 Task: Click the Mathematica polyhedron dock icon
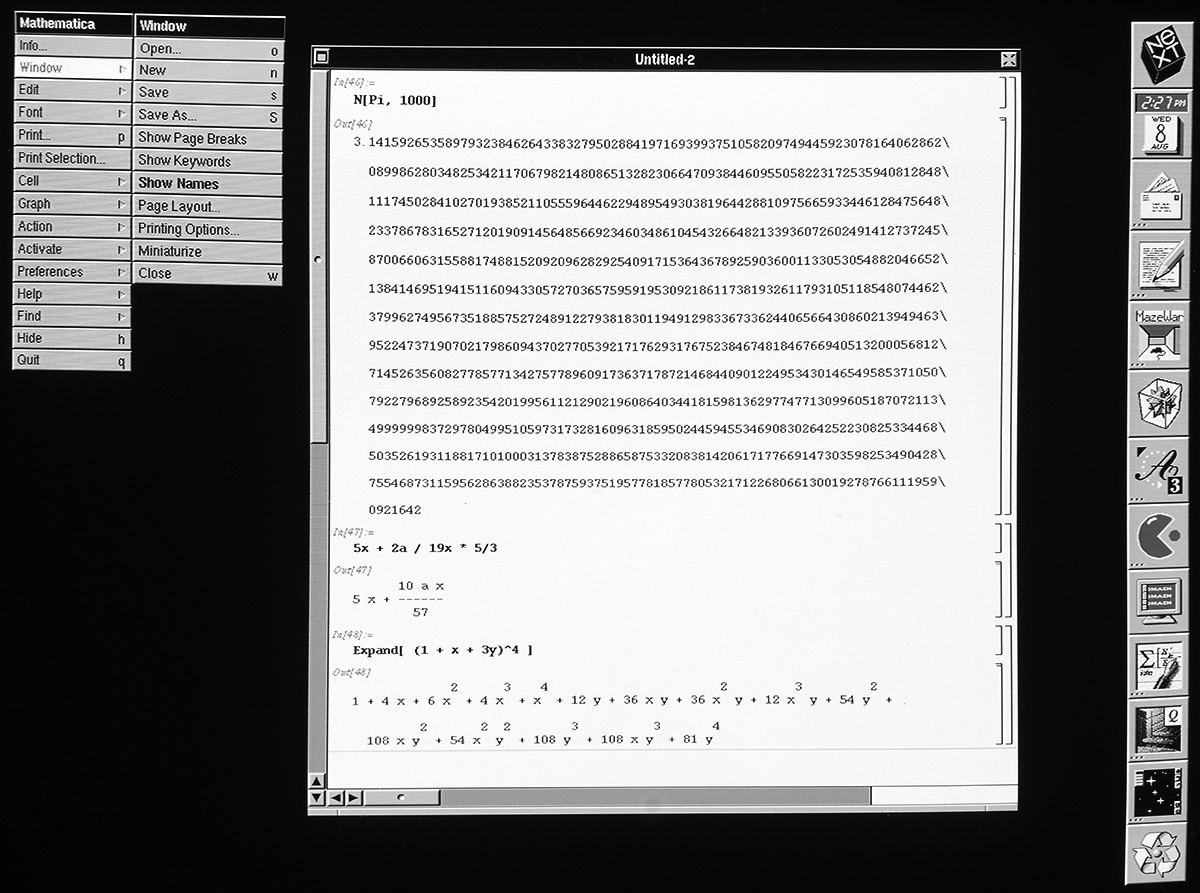(1159, 403)
